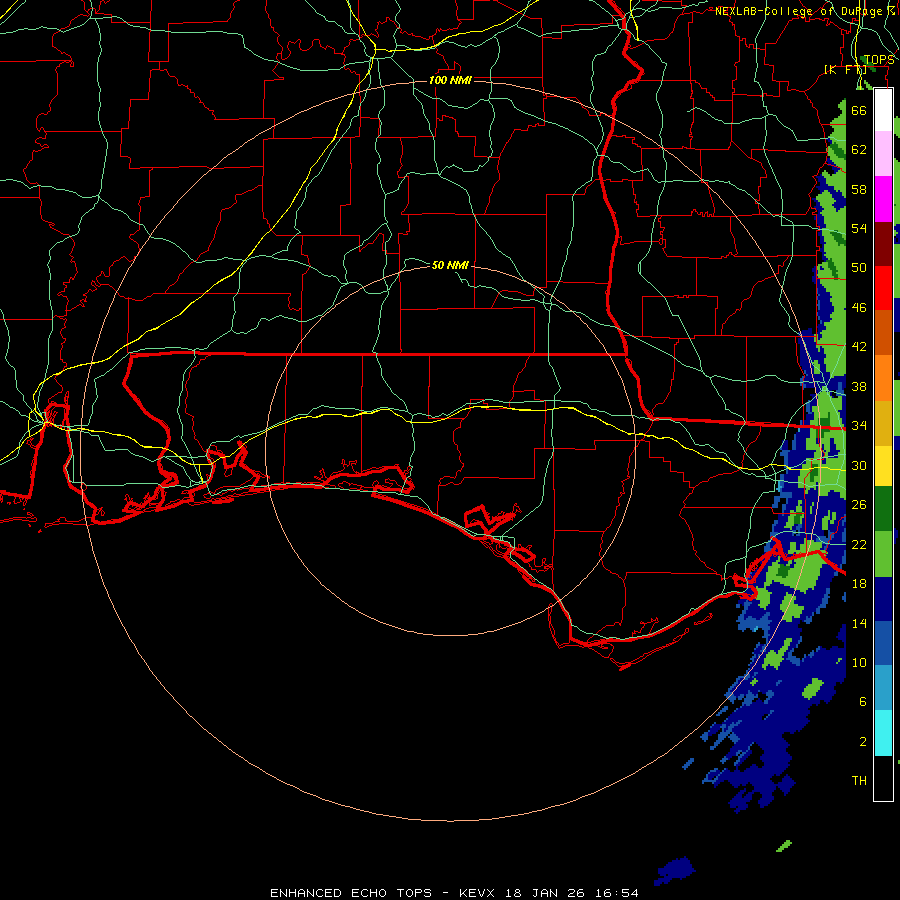900x900 pixels.
Task: Click the dark red legend swatch
Action: (883, 244)
